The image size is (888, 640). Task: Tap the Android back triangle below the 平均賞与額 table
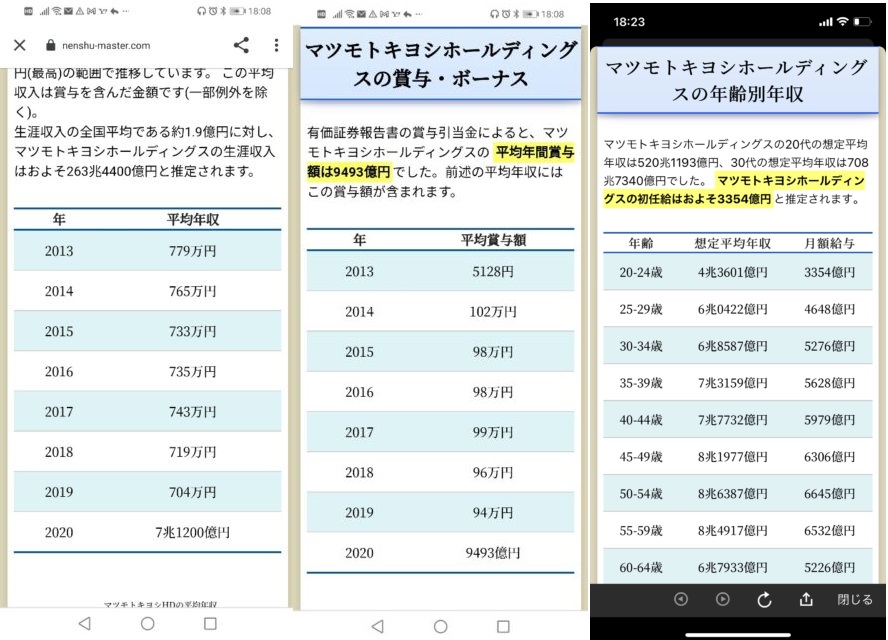(378, 626)
